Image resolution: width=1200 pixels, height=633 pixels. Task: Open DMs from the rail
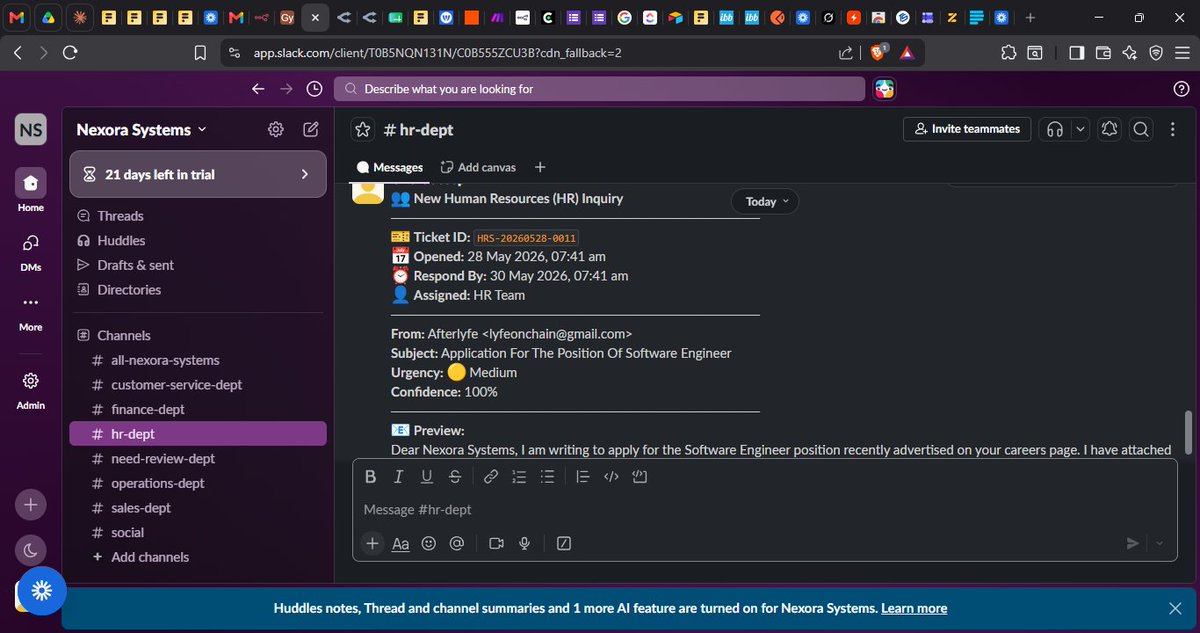(30, 250)
